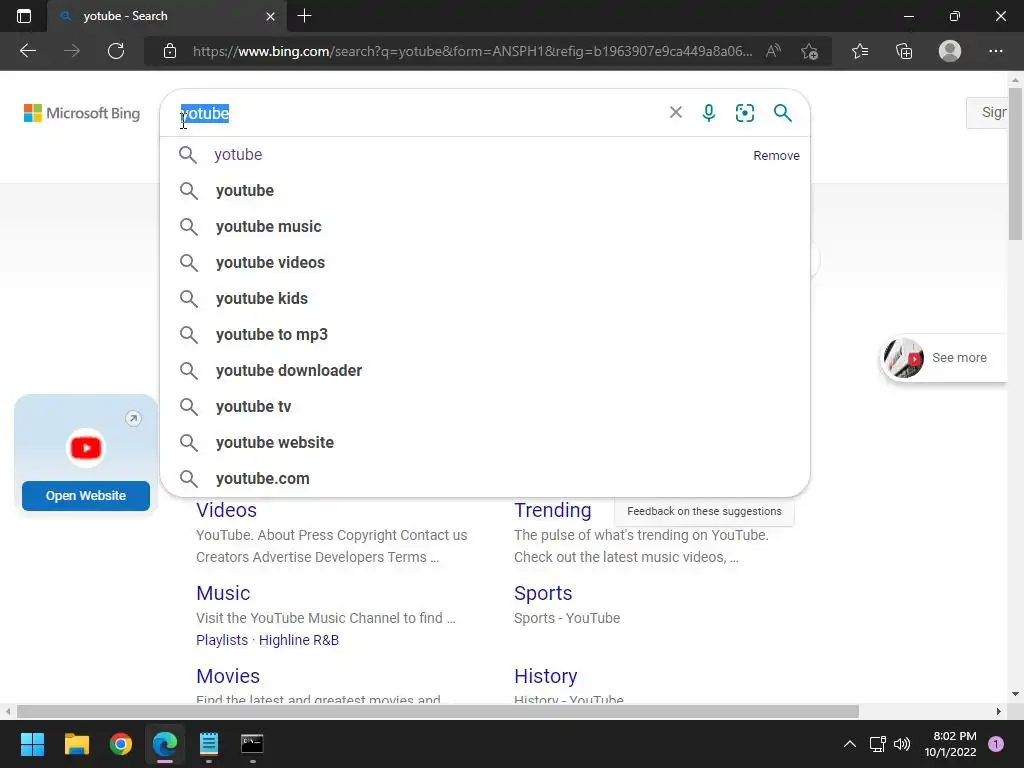Click inside the Bing search input field
1024x768 pixels.
click(x=418, y=113)
